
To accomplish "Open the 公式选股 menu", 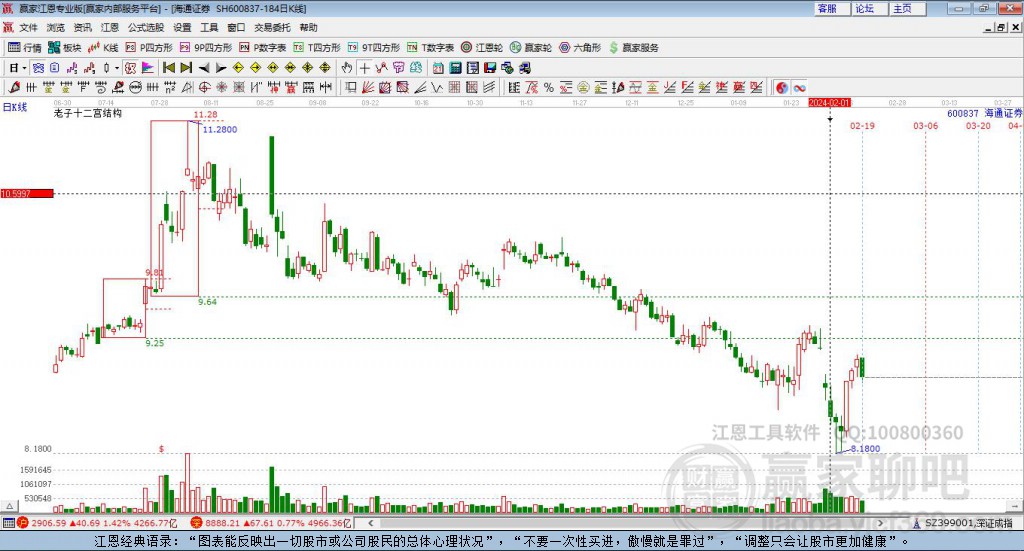I will [x=146, y=27].
